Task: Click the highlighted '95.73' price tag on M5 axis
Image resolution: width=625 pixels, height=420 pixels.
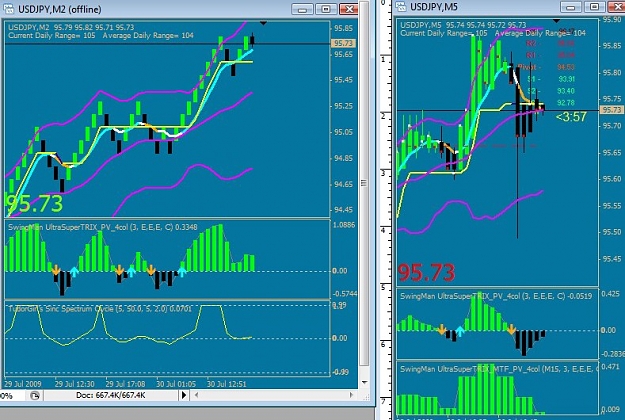Action: [611, 110]
